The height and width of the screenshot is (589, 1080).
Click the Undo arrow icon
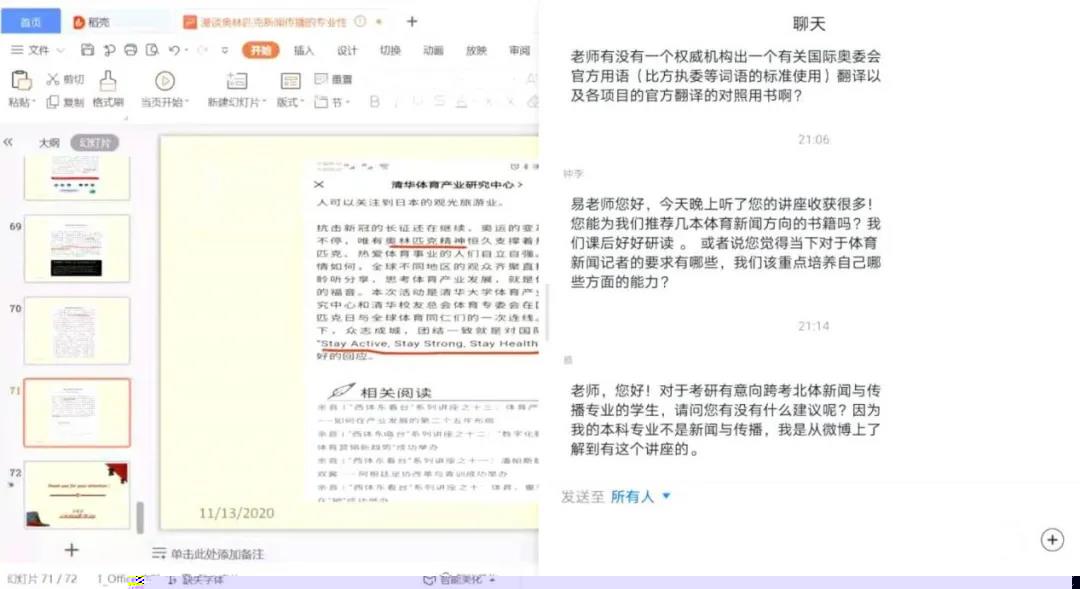click(175, 50)
